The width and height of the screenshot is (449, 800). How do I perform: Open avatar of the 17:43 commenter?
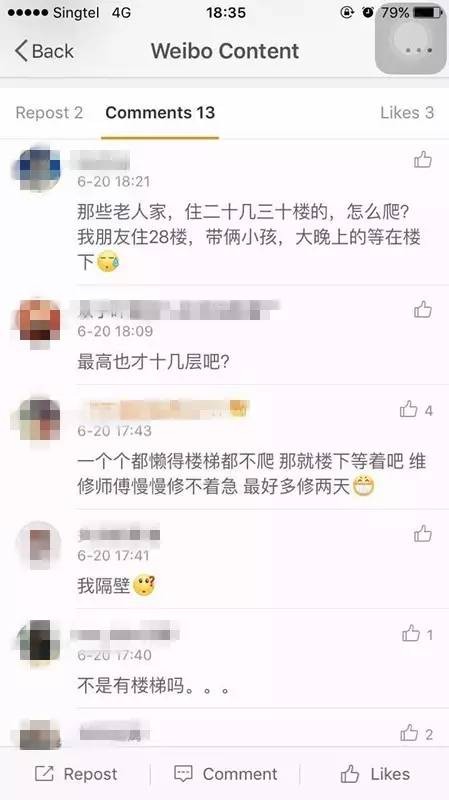(38, 419)
